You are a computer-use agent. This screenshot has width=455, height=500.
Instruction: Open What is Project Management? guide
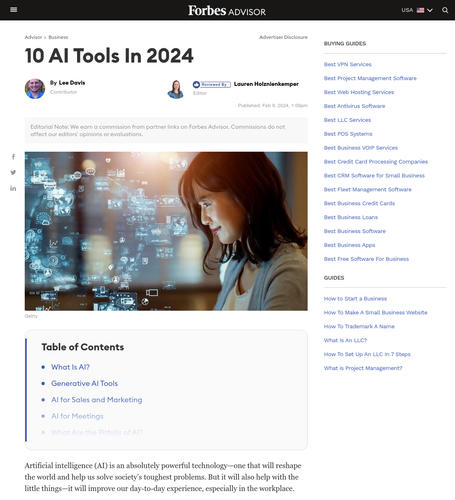click(363, 368)
